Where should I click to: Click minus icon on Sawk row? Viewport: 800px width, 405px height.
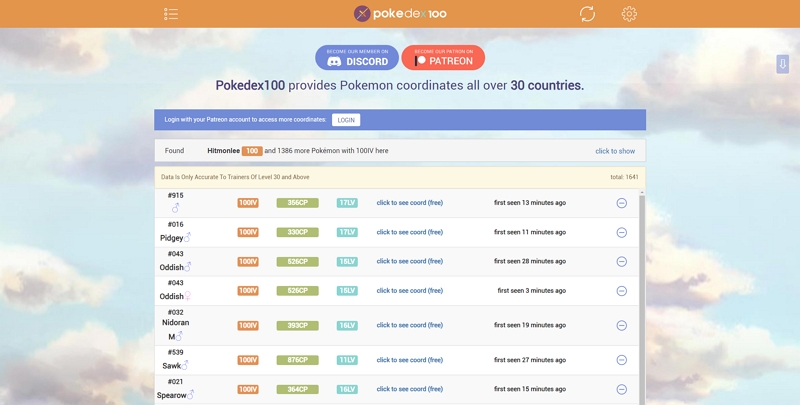pyautogui.click(x=621, y=360)
